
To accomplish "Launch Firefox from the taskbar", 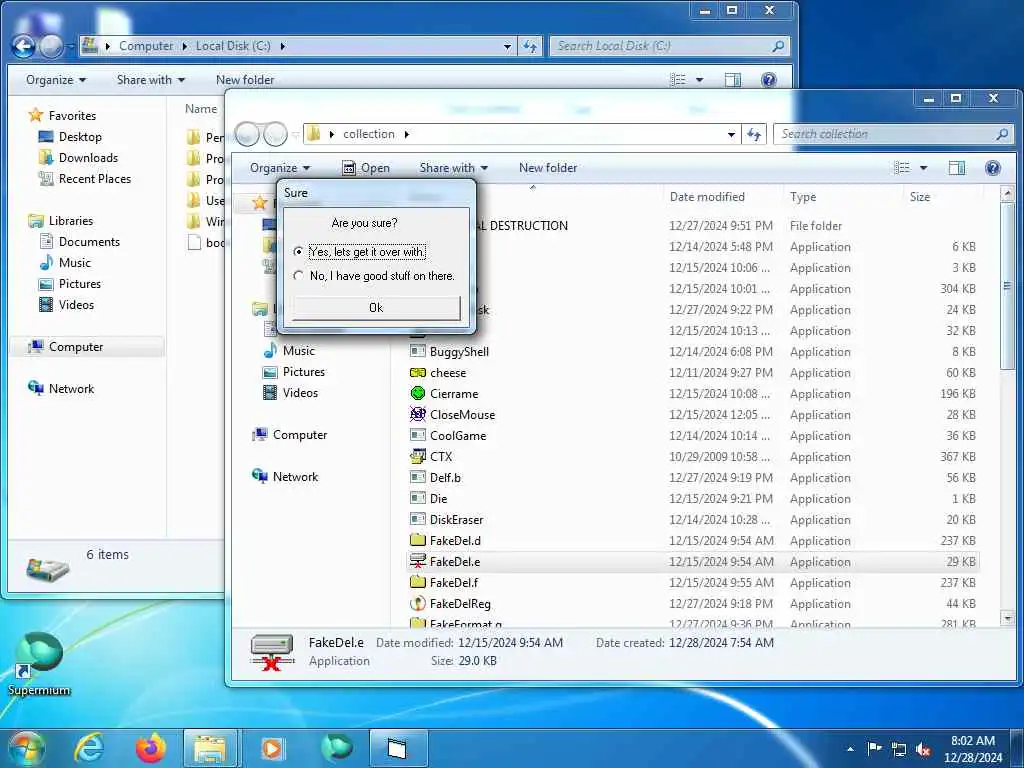I will 150,748.
